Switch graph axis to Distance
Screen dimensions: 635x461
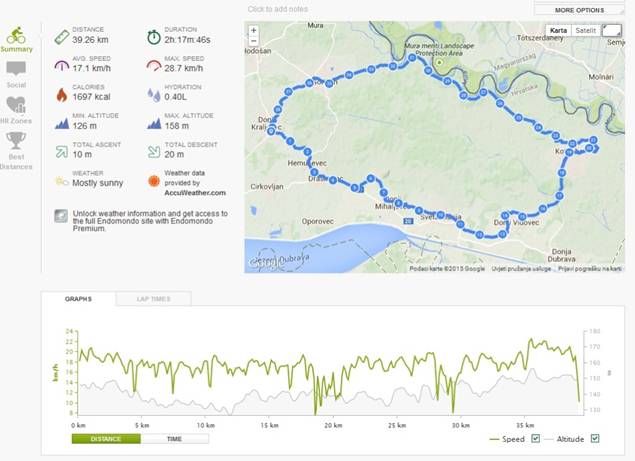(x=106, y=438)
